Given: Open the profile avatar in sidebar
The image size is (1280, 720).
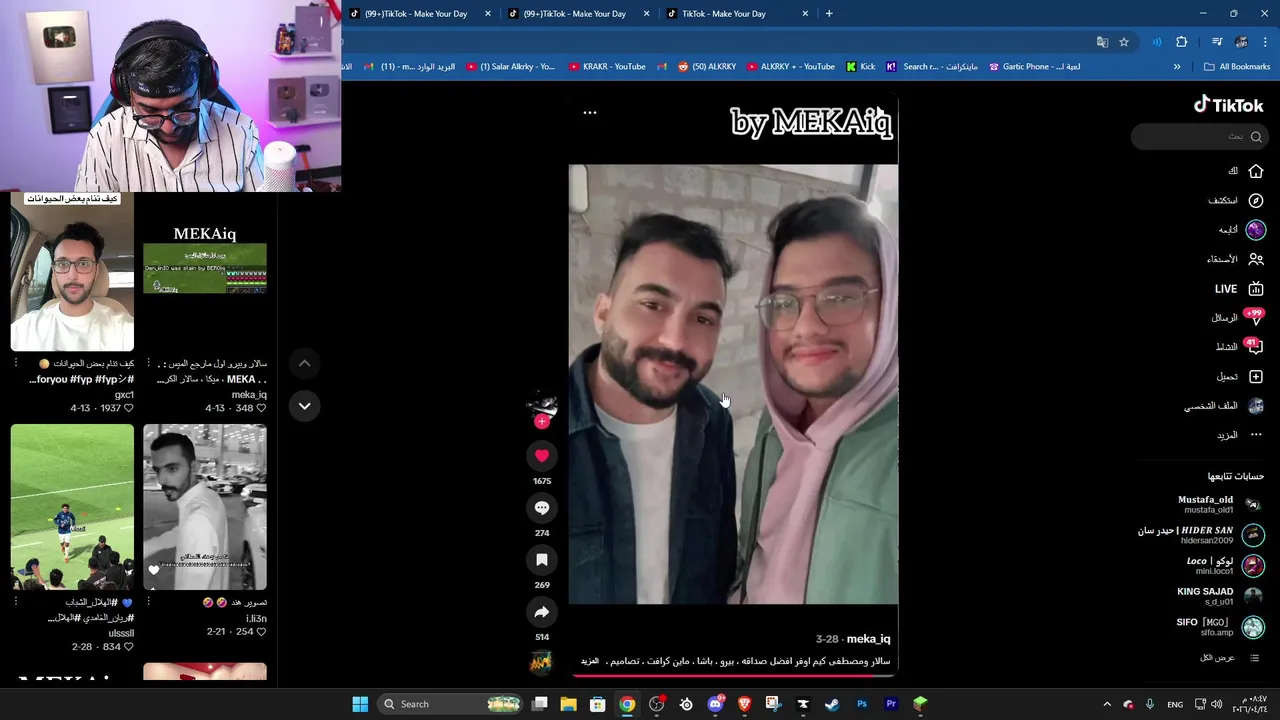Looking at the screenshot, I should click(x=1256, y=406).
